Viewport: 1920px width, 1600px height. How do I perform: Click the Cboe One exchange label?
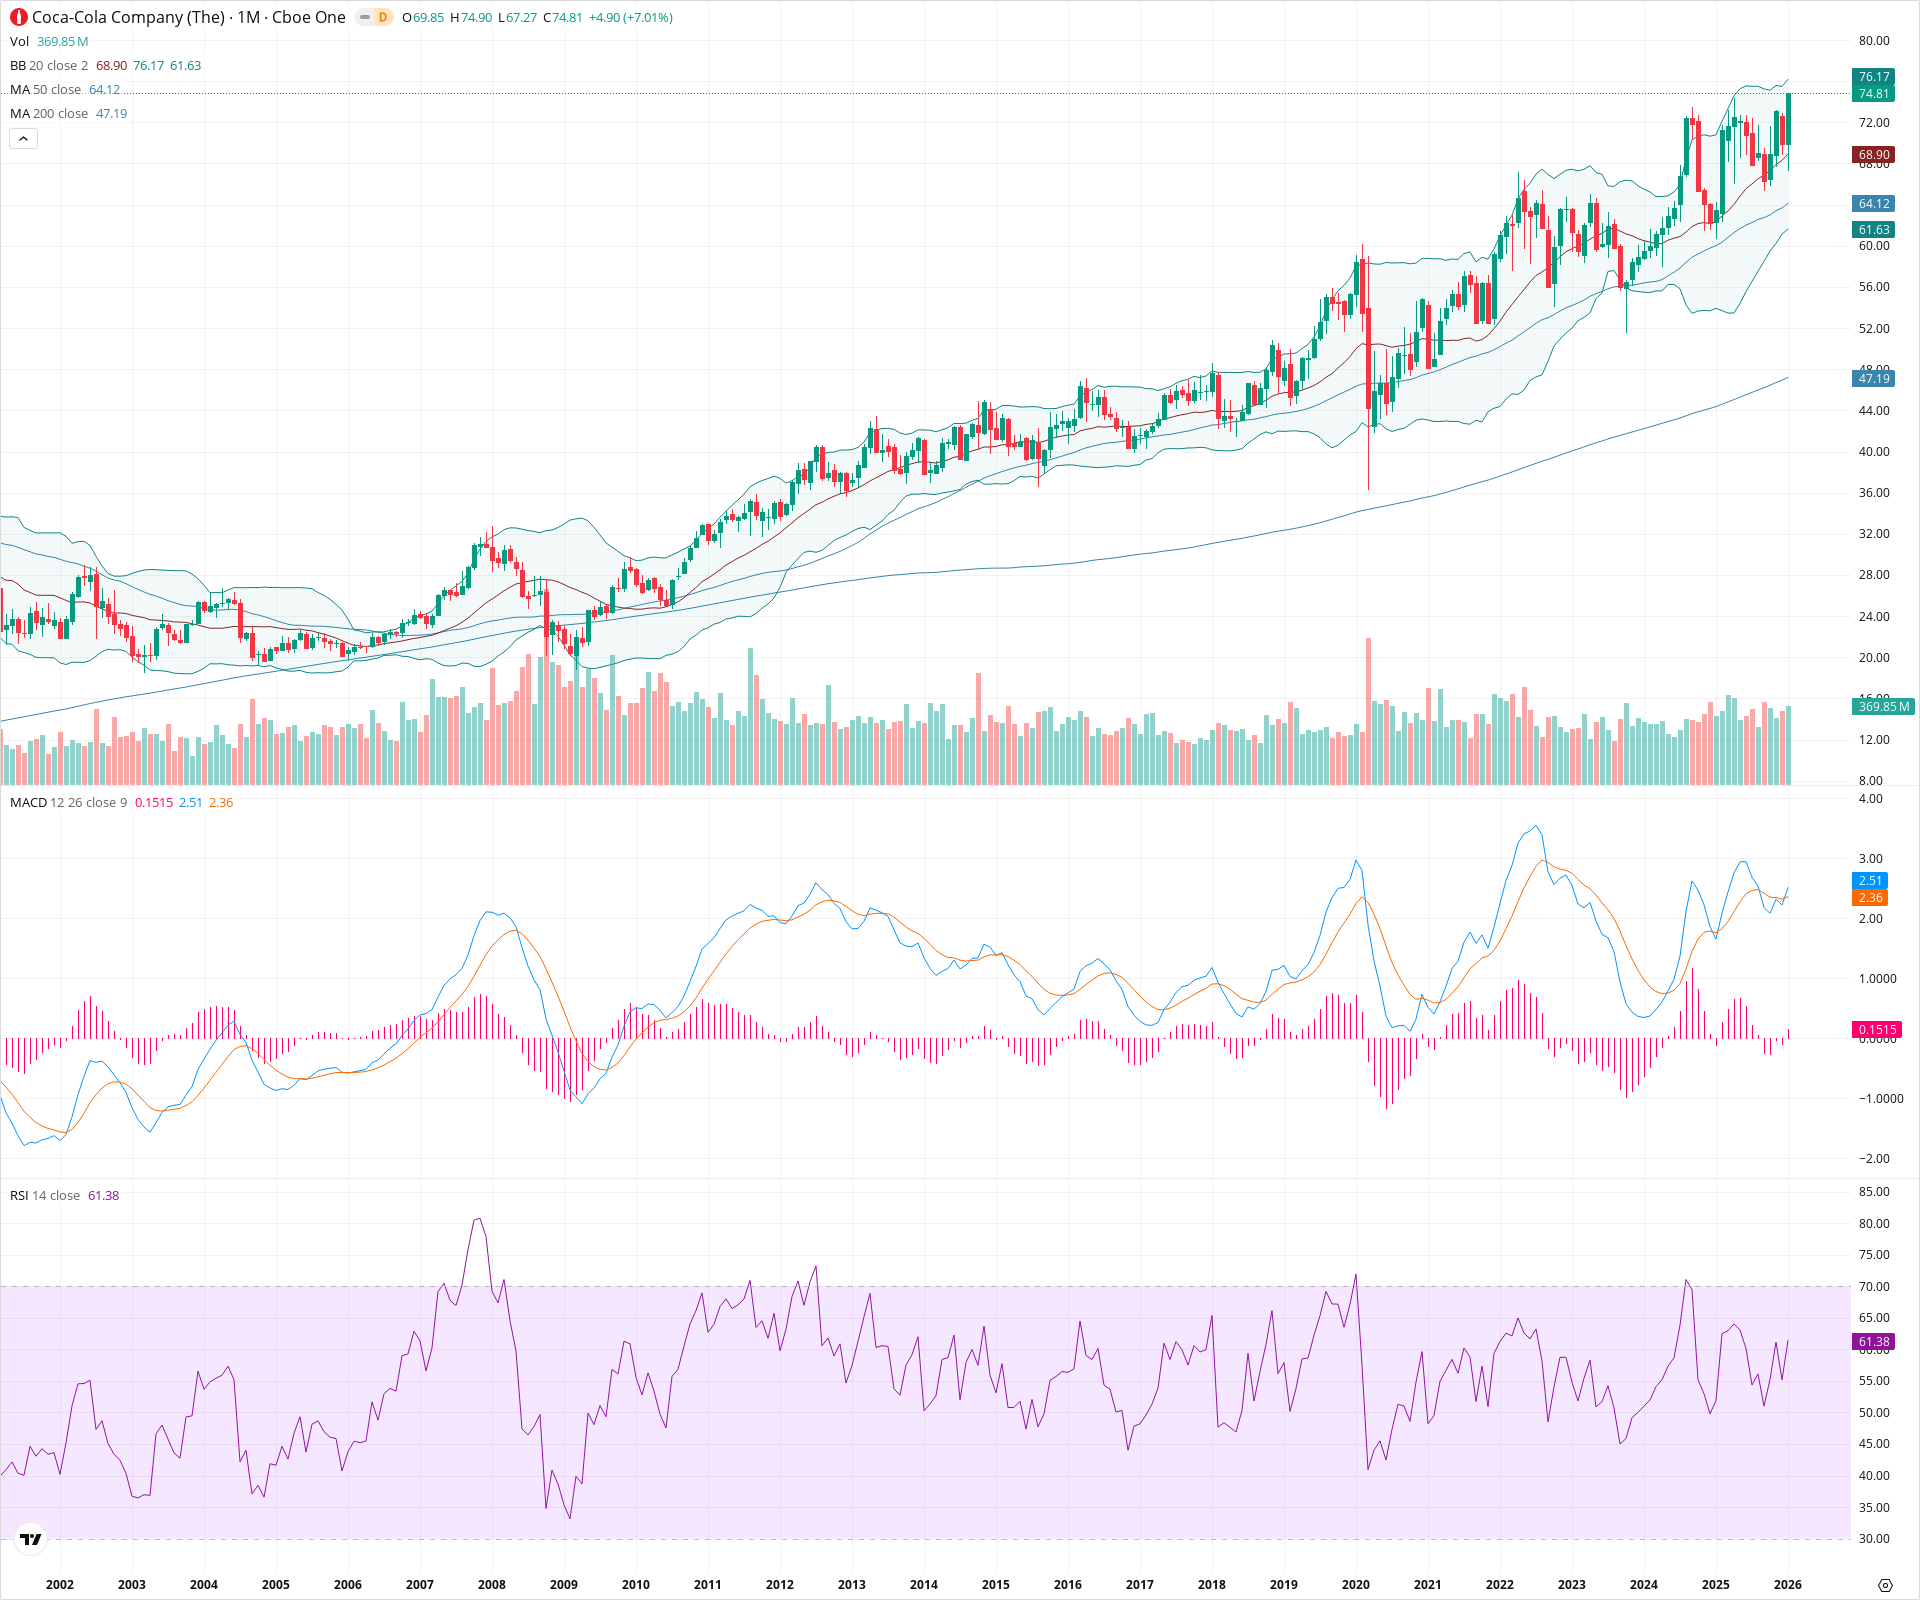tap(310, 17)
